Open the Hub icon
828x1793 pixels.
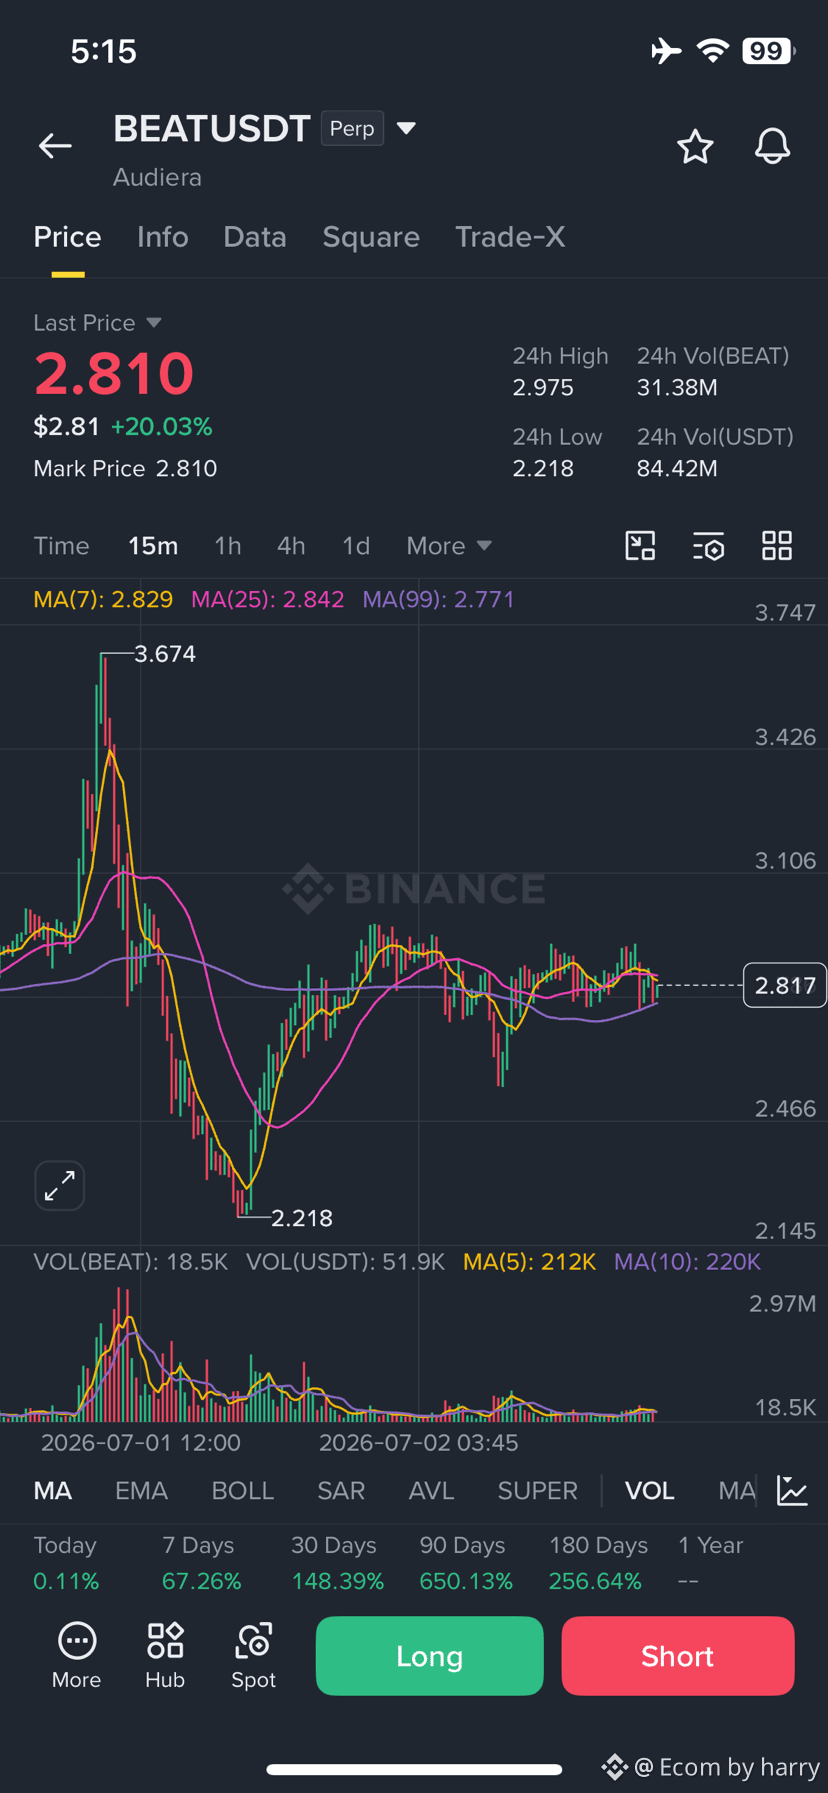[165, 1656]
